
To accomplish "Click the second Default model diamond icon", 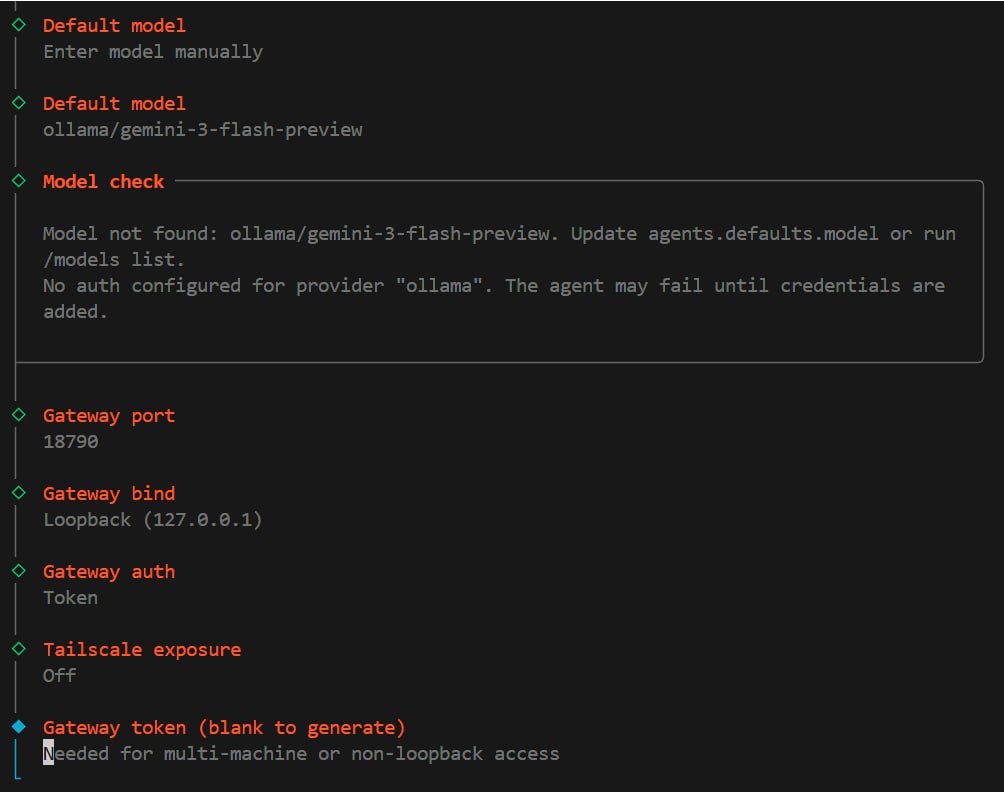I will 17,103.
